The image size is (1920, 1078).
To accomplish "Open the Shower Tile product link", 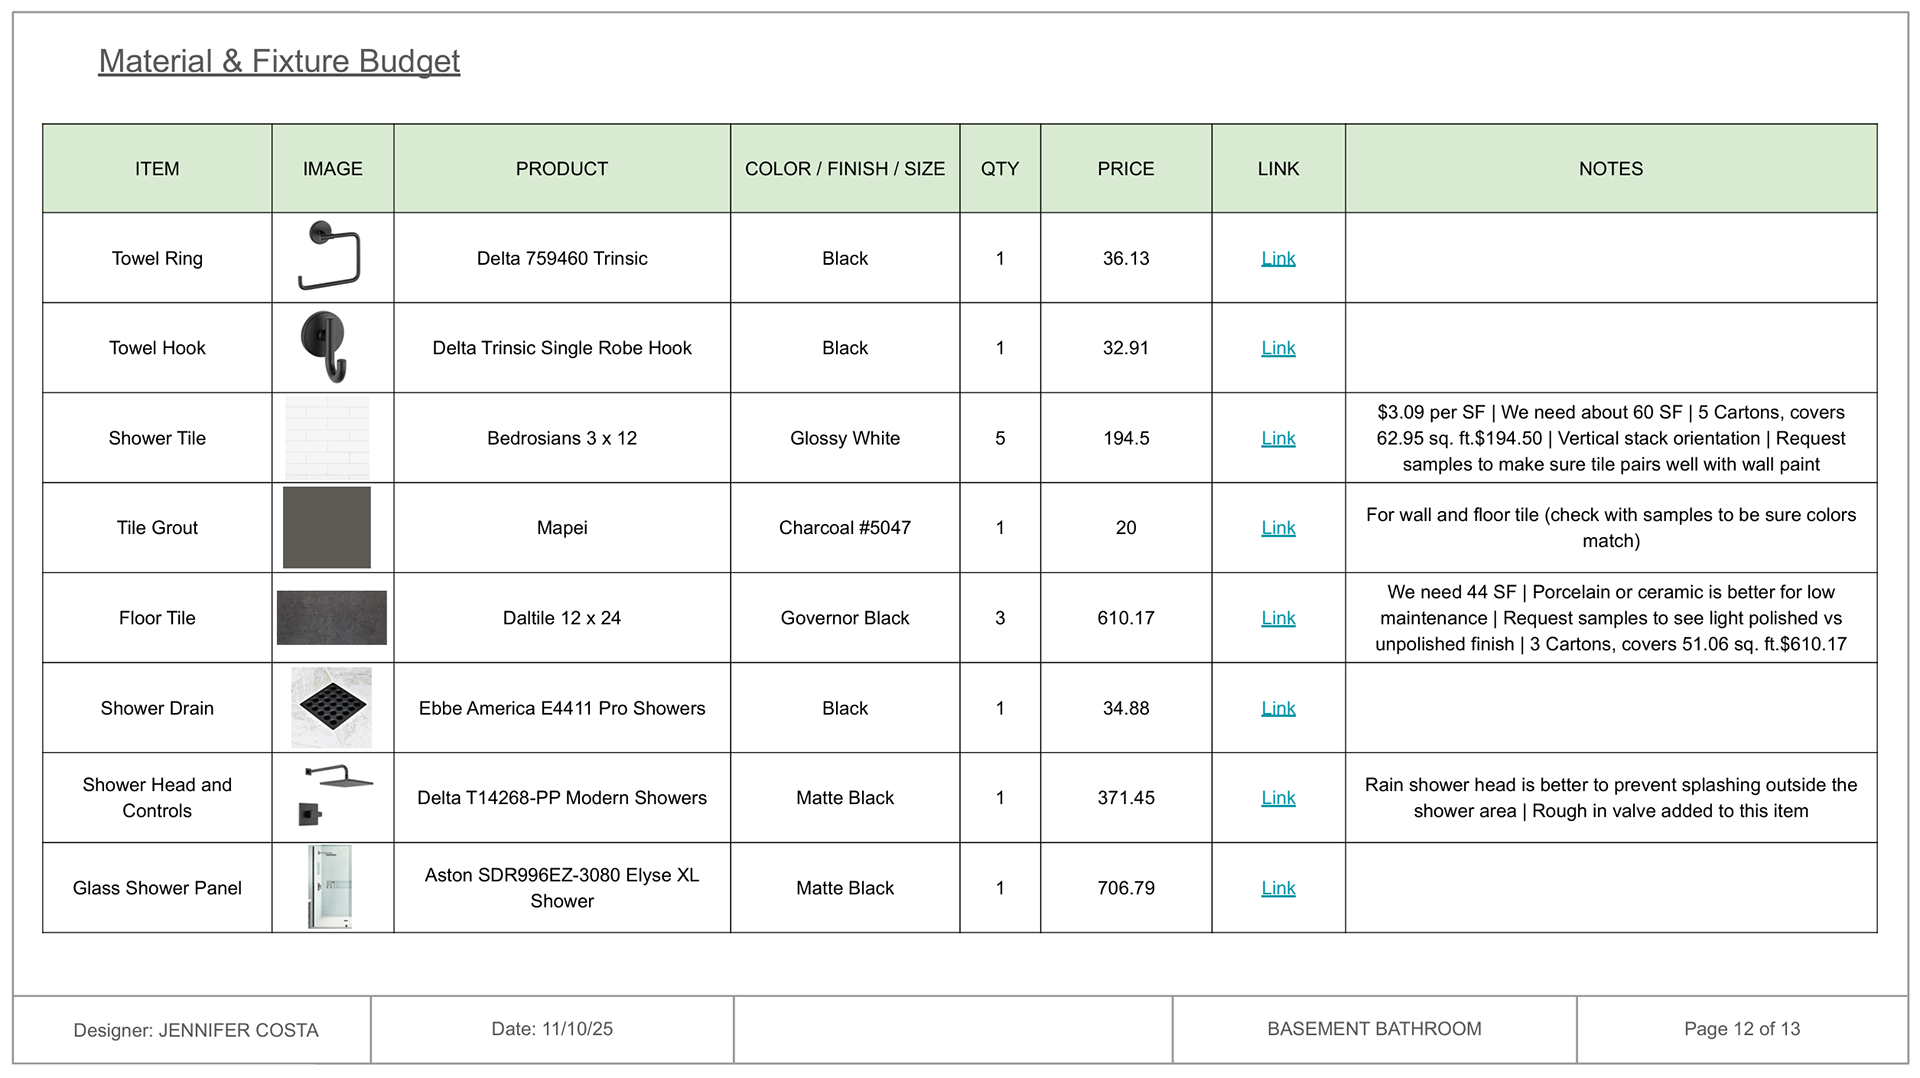I will (1278, 438).
